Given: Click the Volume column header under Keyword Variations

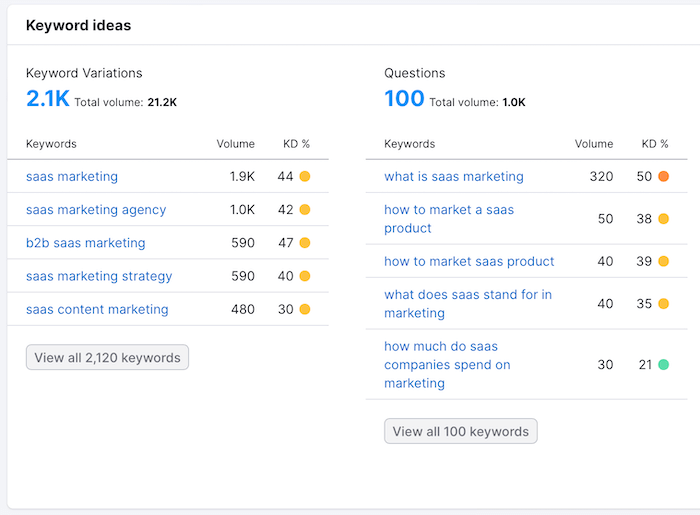Looking at the screenshot, I should [x=235, y=144].
